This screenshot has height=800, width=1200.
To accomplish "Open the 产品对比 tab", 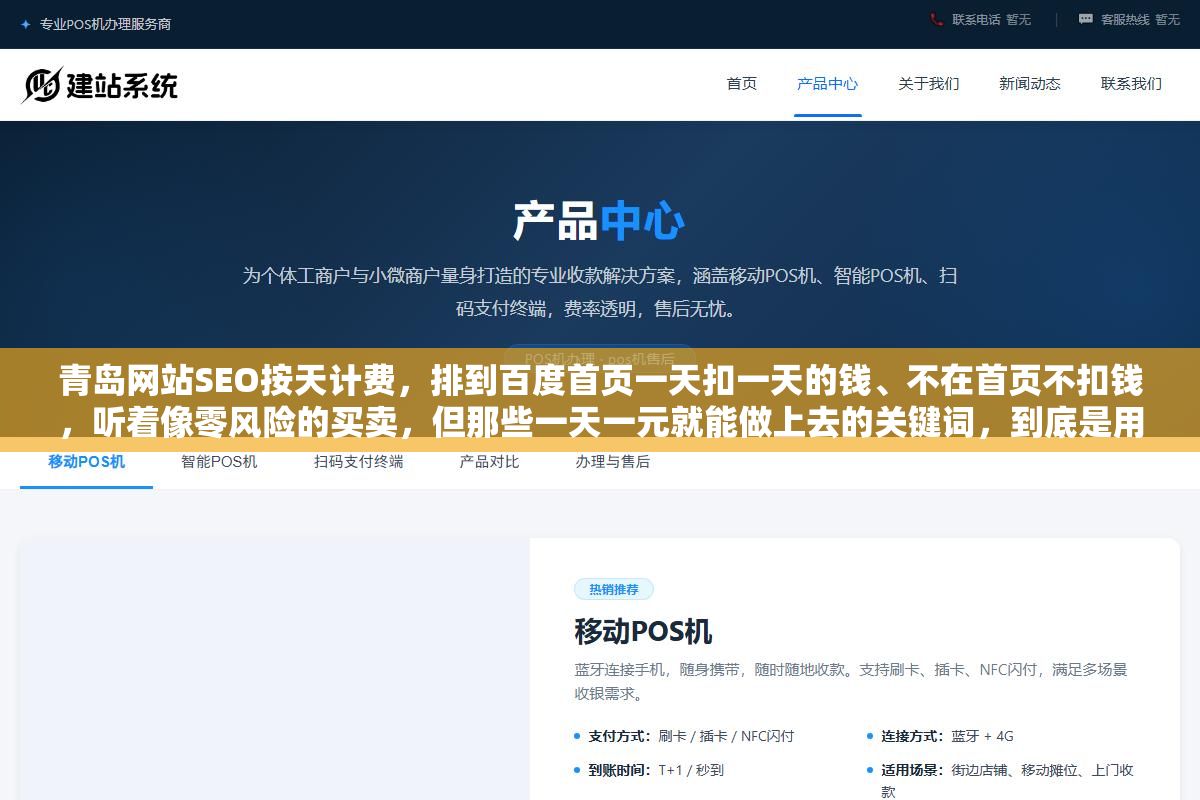I will (x=489, y=462).
